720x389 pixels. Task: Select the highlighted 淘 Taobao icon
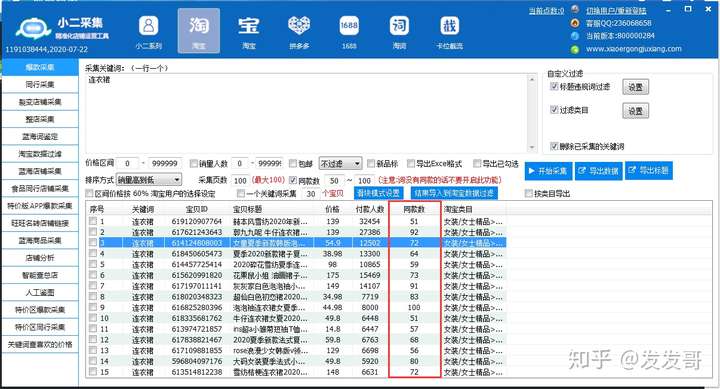(x=199, y=26)
